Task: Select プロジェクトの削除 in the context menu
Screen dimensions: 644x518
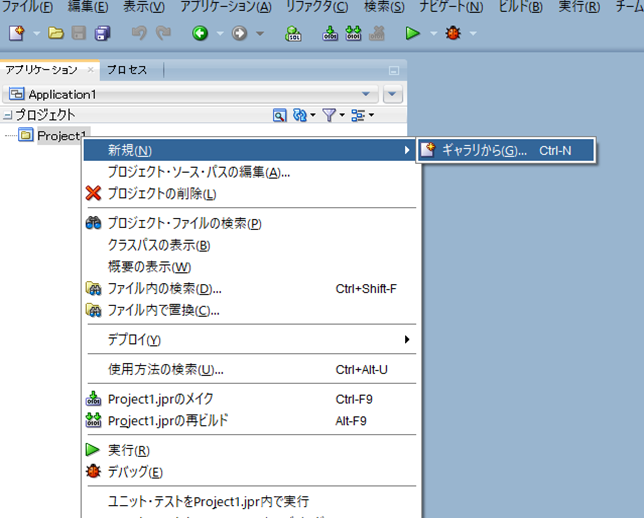Action: 160,193
